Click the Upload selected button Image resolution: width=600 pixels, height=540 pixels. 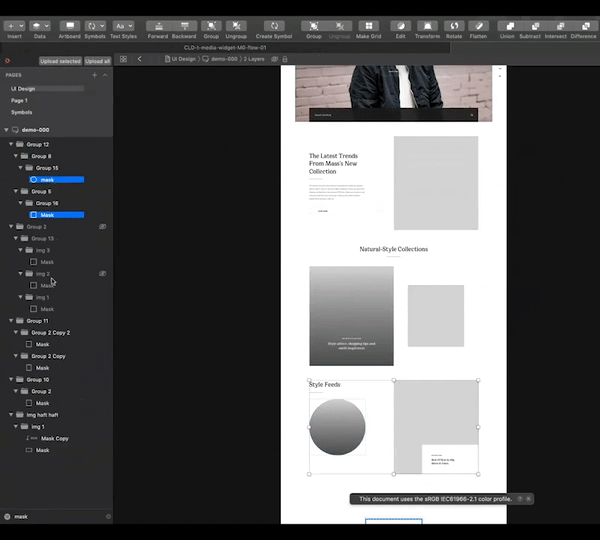(60, 61)
